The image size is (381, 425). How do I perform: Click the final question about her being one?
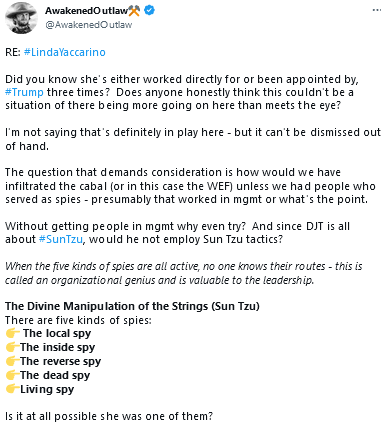(109, 416)
